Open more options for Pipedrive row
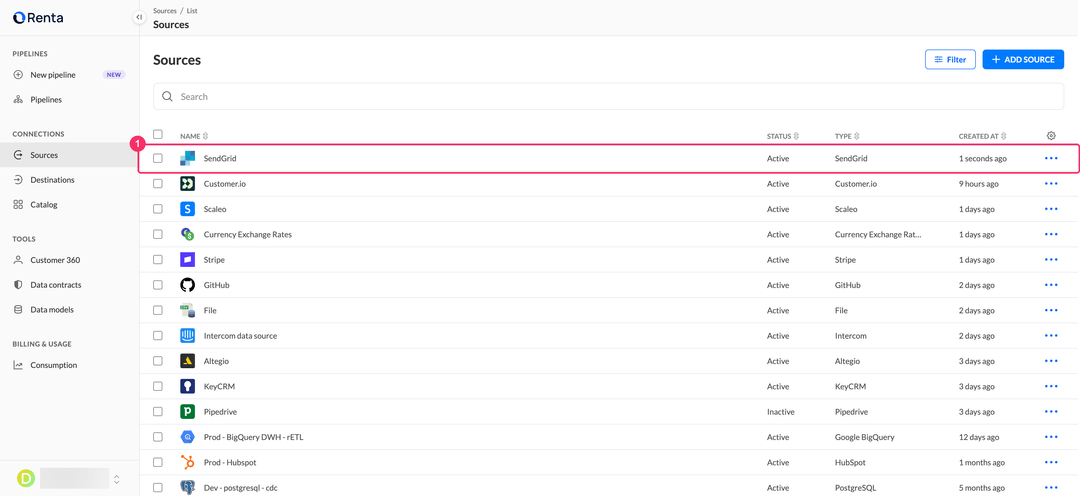This screenshot has width=1080, height=496. pyautogui.click(x=1051, y=411)
